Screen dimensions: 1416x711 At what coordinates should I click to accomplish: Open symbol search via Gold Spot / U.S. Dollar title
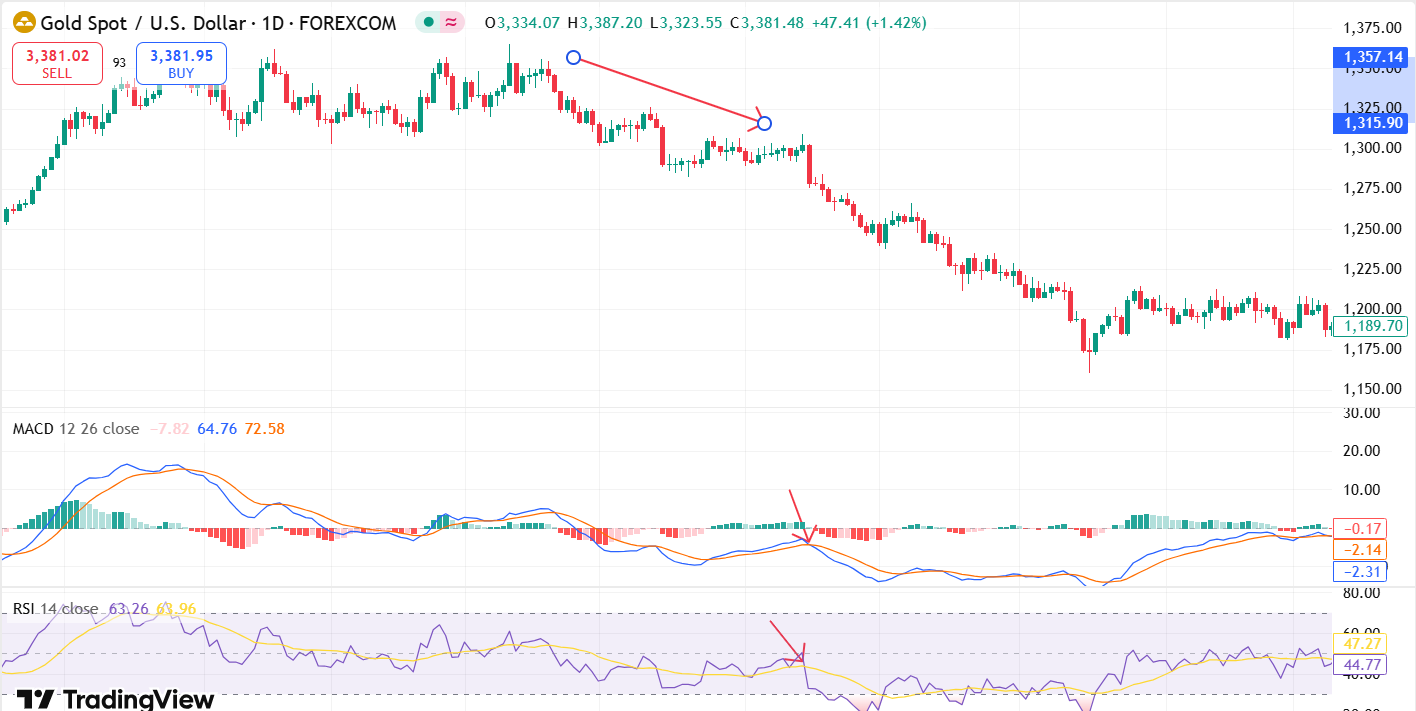pos(218,22)
